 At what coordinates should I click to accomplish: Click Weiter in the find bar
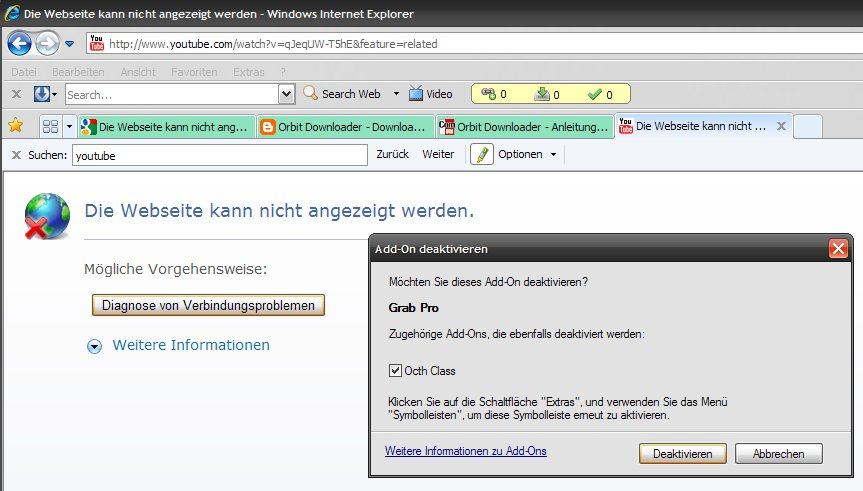tap(438, 154)
